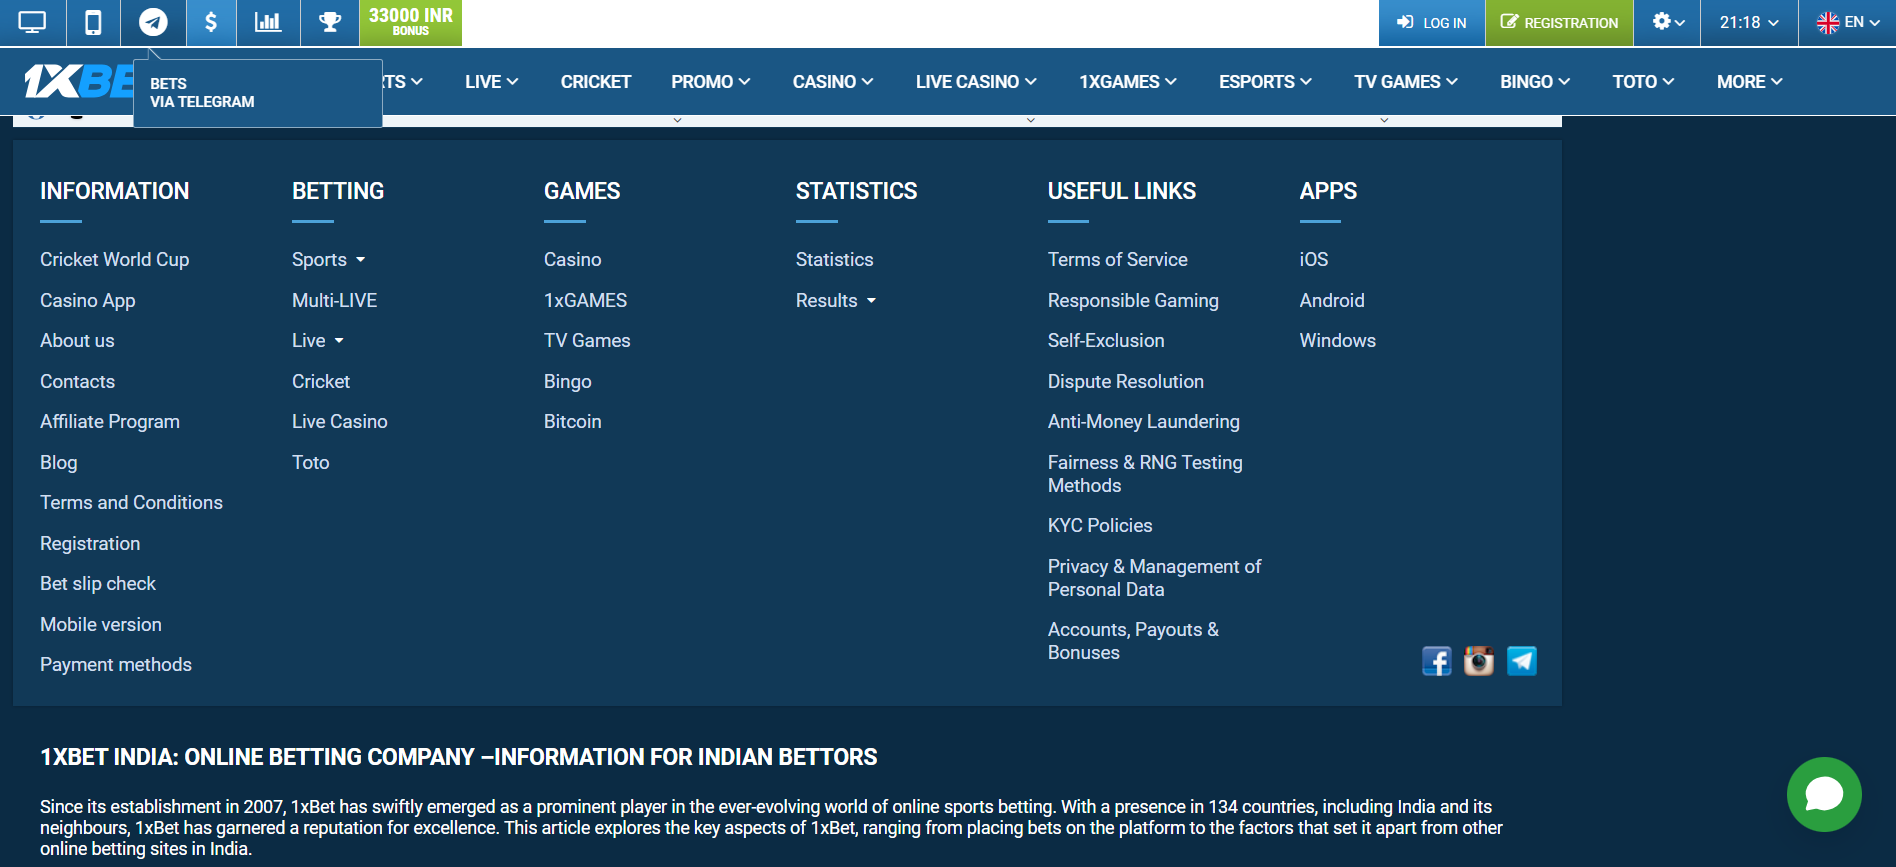Open Accounts, Payouts & Bonuses link
The width and height of the screenshot is (1896, 867).
click(1133, 641)
